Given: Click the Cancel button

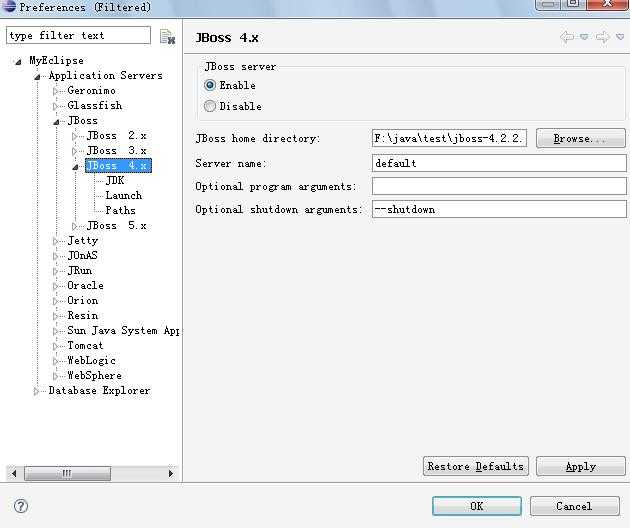Looking at the screenshot, I should click(x=575, y=506).
